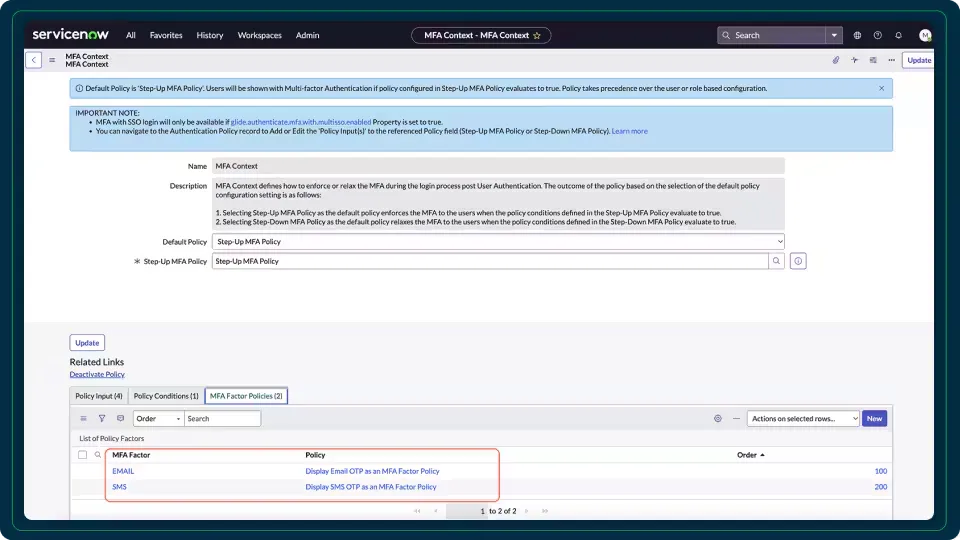
Task: Switch to Policy Conditions (1) tab
Action: click(x=166, y=396)
